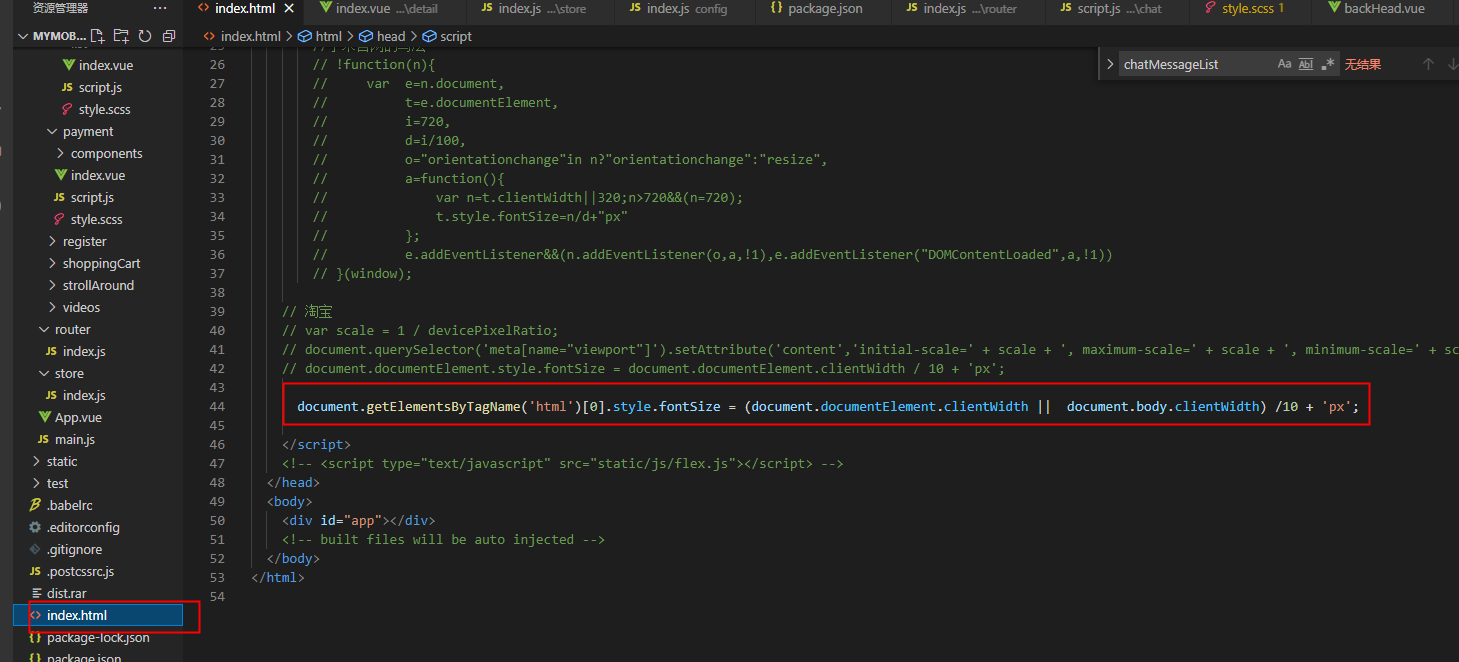
Task: Click the getElementsByTagName('html') code line
Action: (x=828, y=407)
